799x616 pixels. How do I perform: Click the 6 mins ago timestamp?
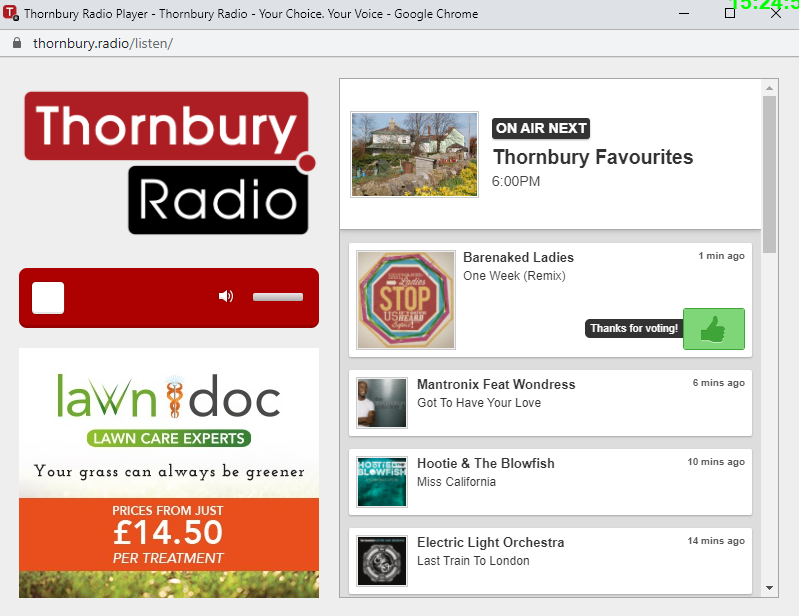click(x=718, y=383)
